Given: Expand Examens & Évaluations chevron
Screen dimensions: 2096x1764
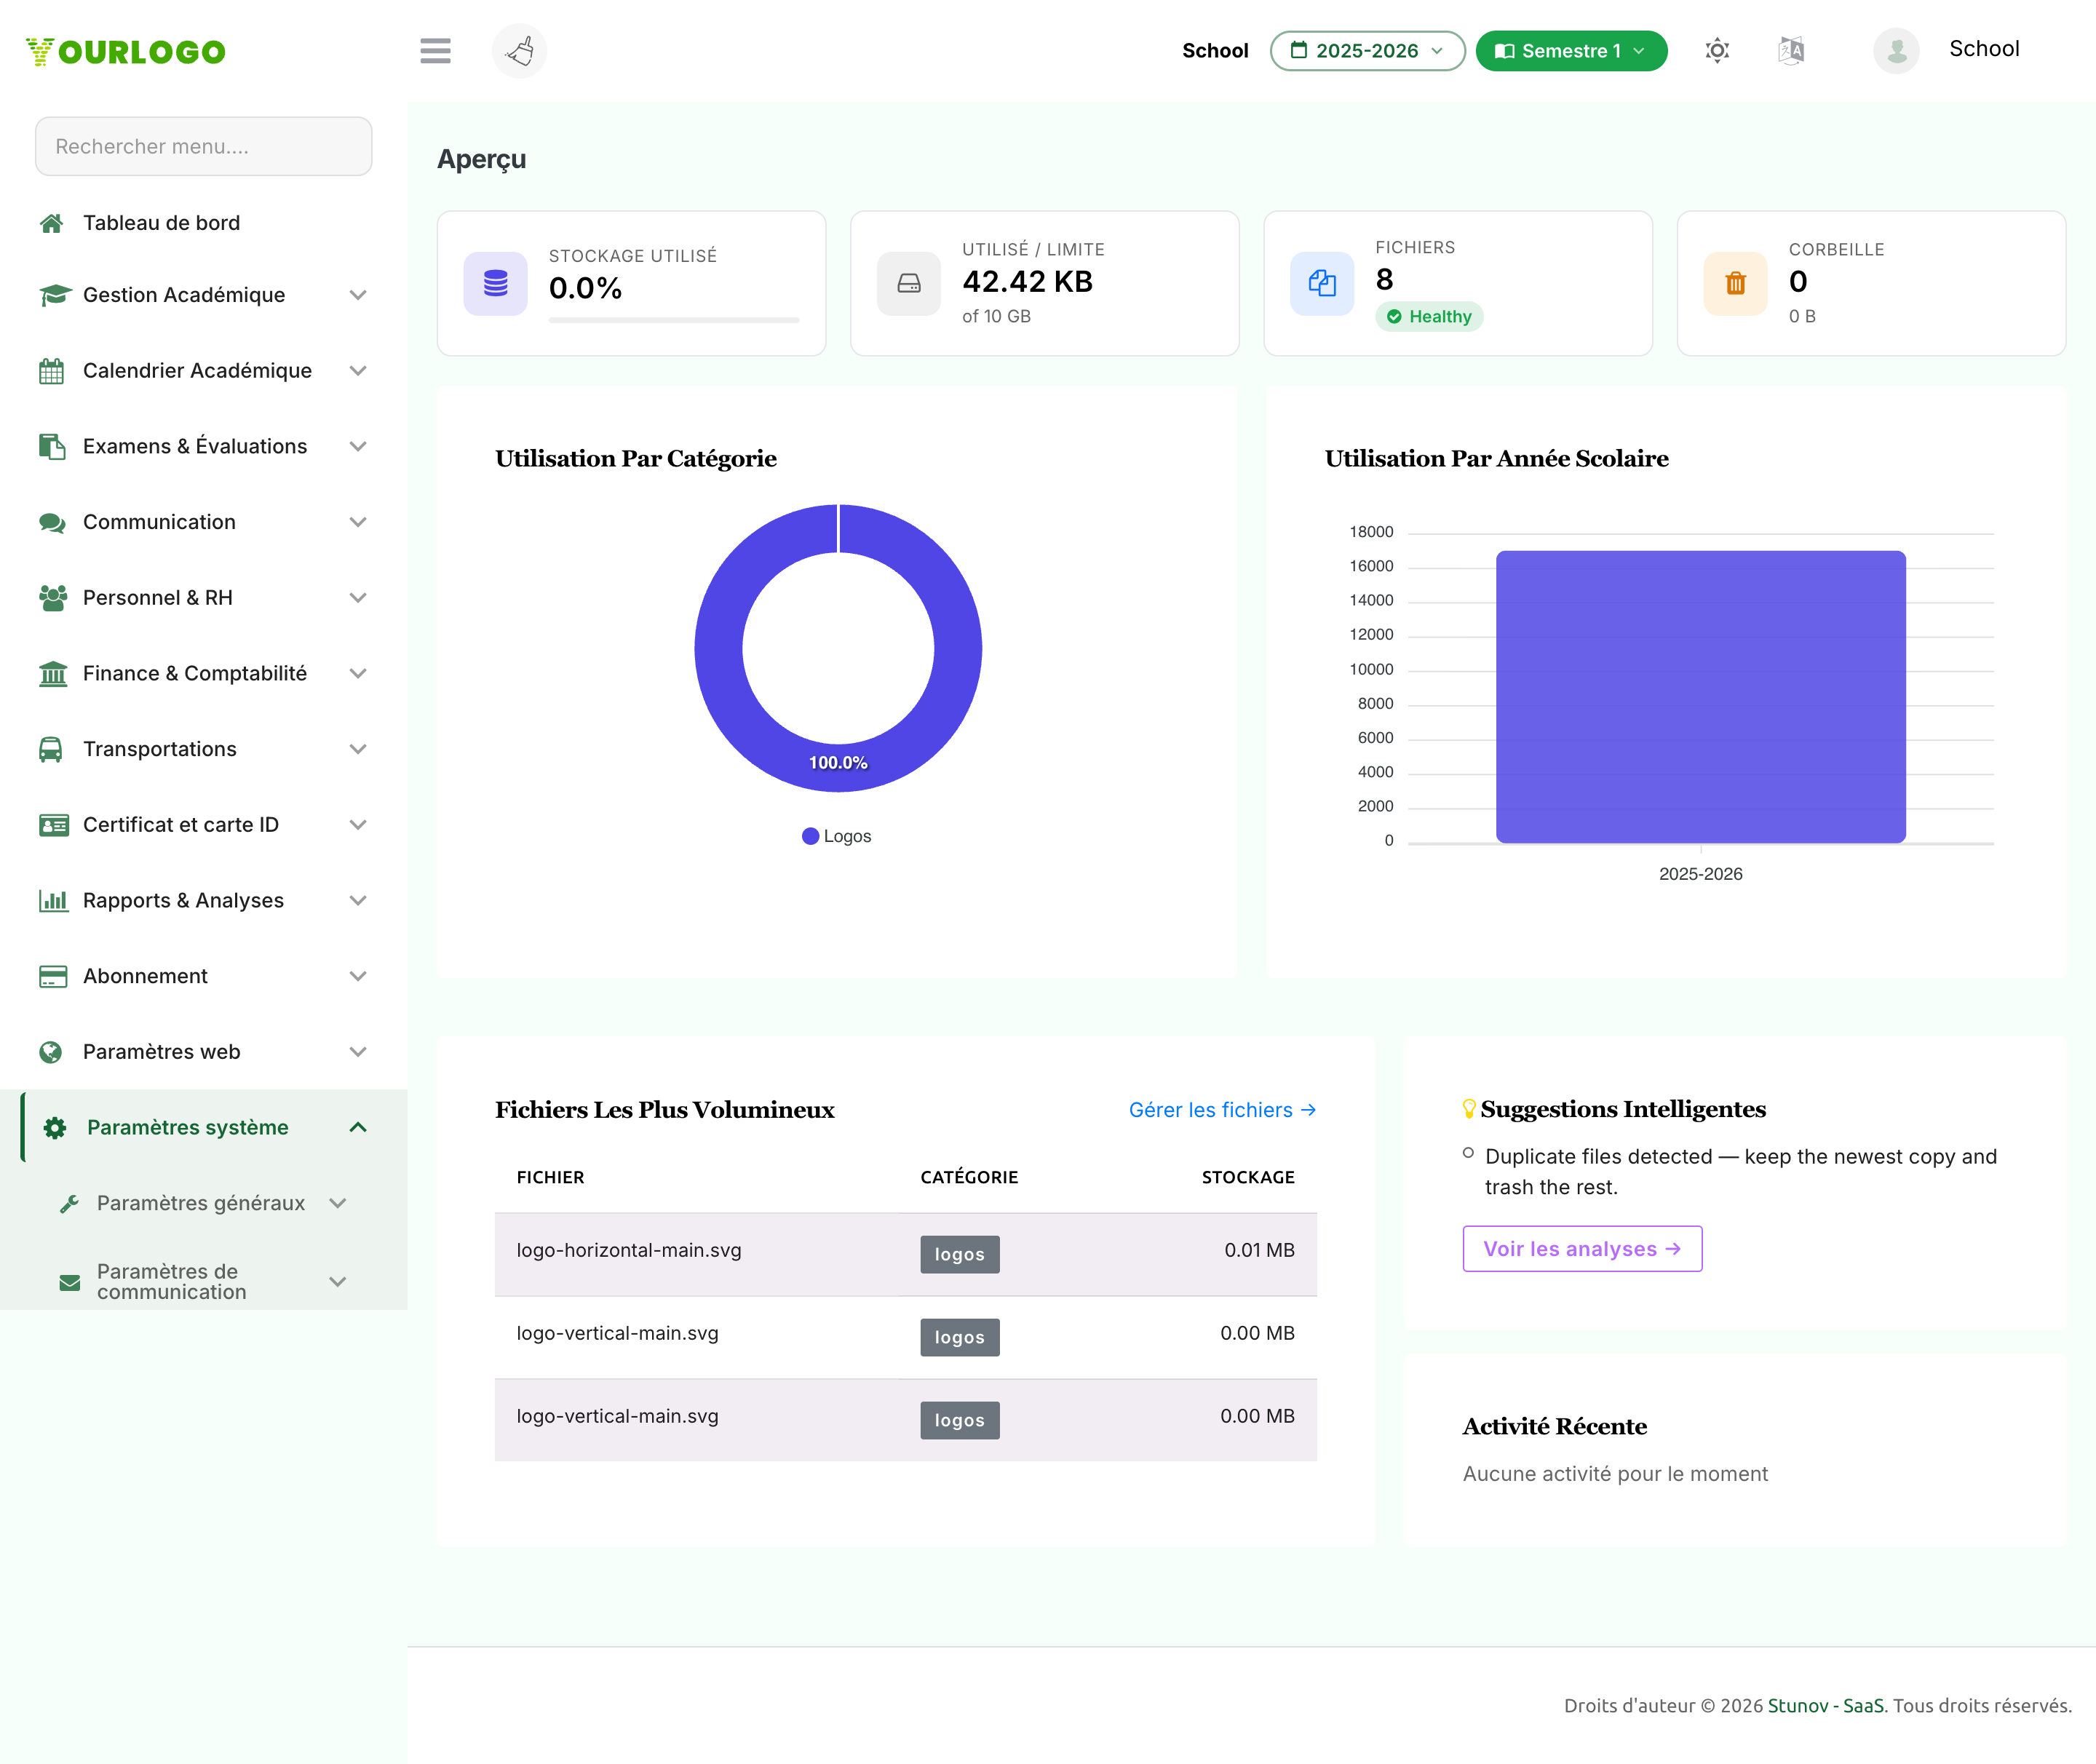Looking at the screenshot, I should [x=358, y=446].
